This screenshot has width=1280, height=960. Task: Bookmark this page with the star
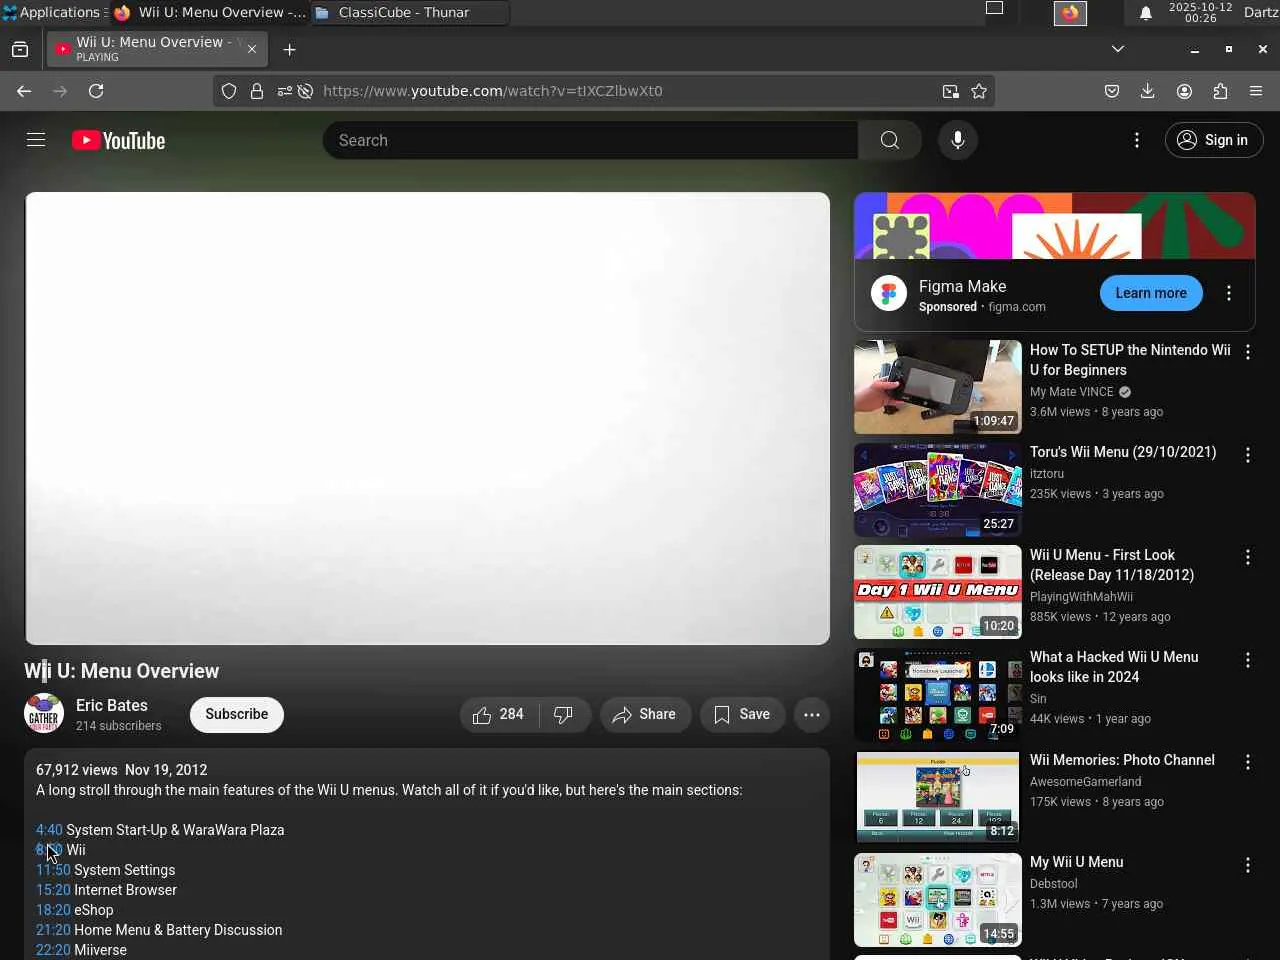(979, 91)
